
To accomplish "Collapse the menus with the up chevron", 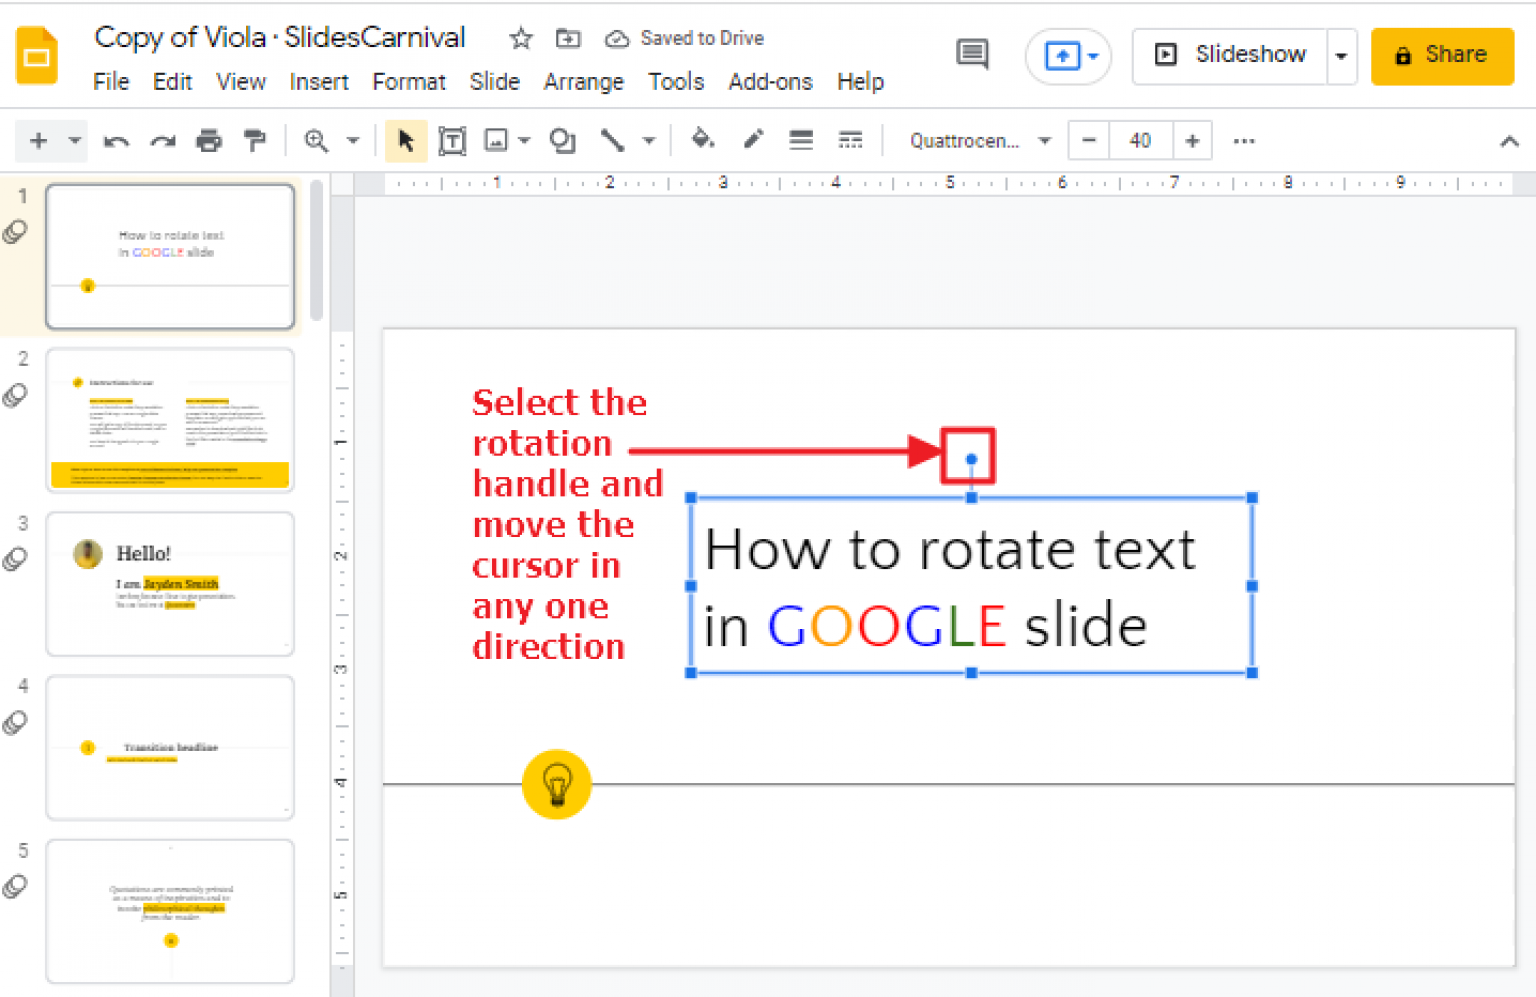I will click(x=1509, y=142).
